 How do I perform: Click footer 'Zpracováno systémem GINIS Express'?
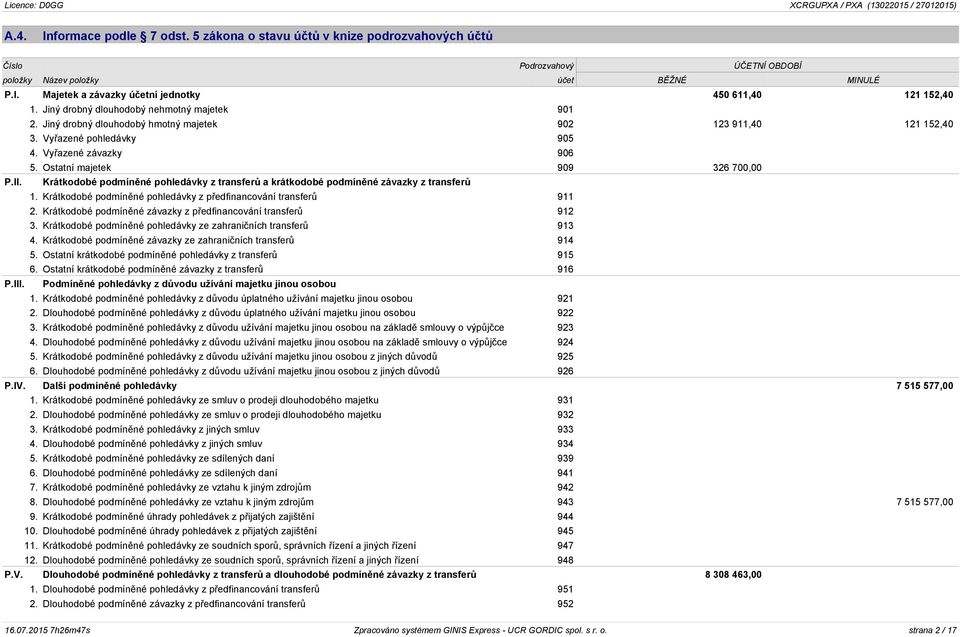(427, 630)
